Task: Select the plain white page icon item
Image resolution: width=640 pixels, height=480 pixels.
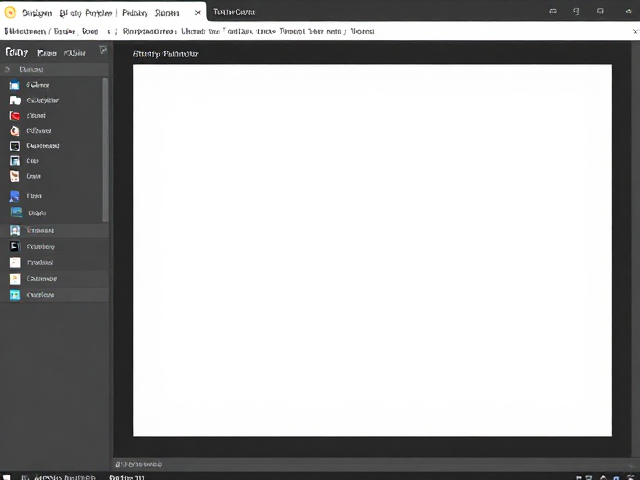Action: (x=54, y=262)
